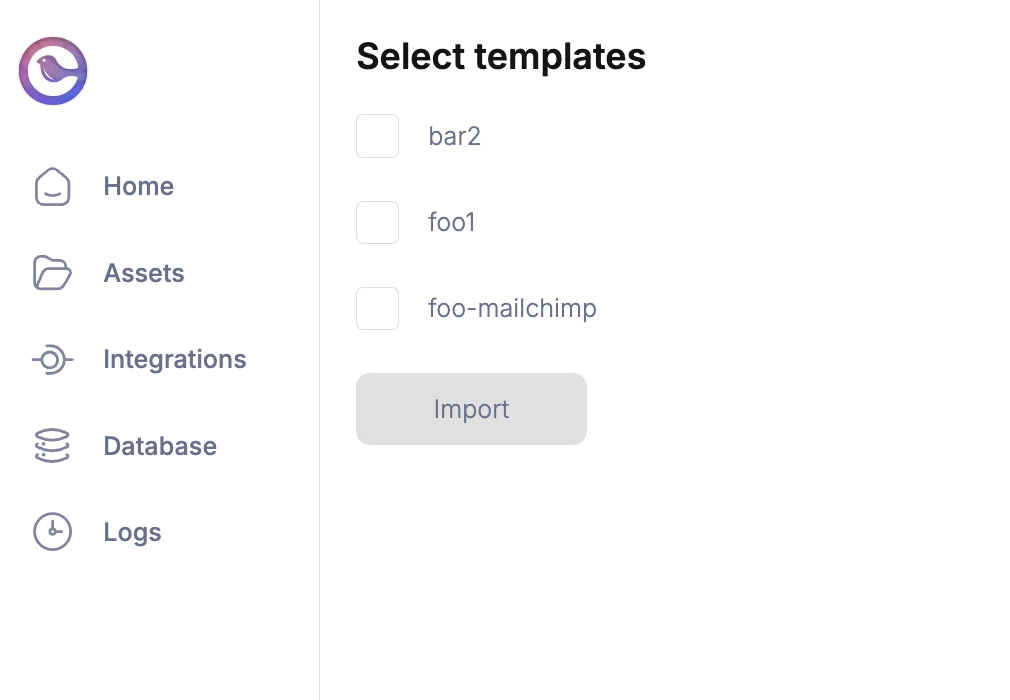Open the Database text label
The height and width of the screenshot is (700, 1010).
(160, 446)
